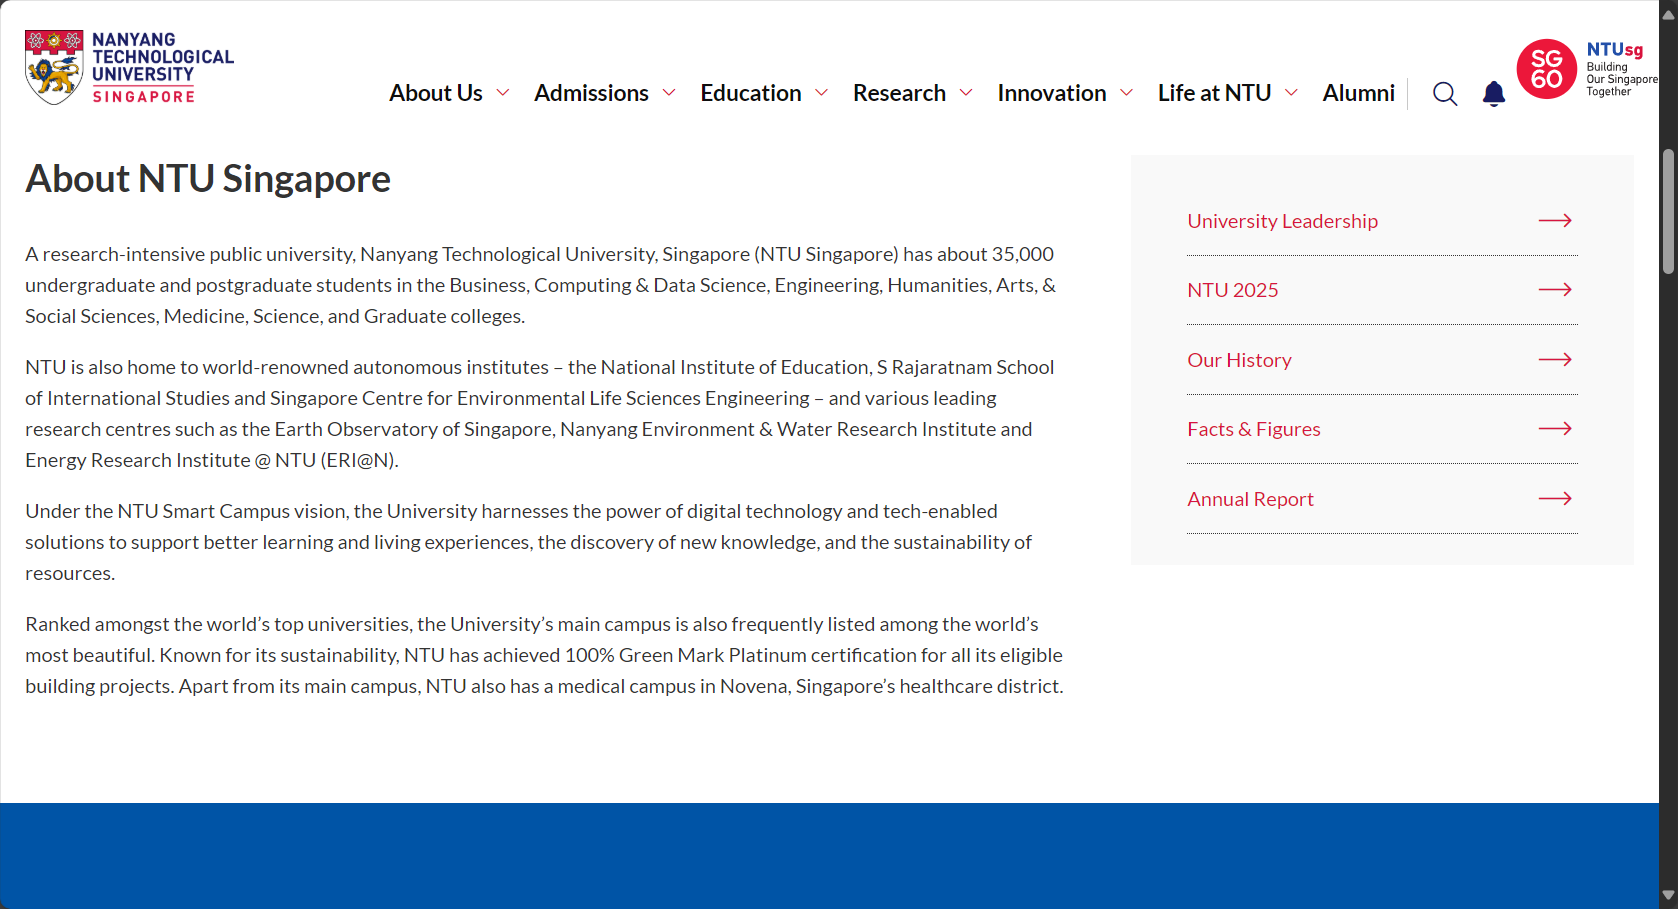Viewport: 1678px width, 909px height.
Task: Expand the Innovation chevron
Action: 1127,93
